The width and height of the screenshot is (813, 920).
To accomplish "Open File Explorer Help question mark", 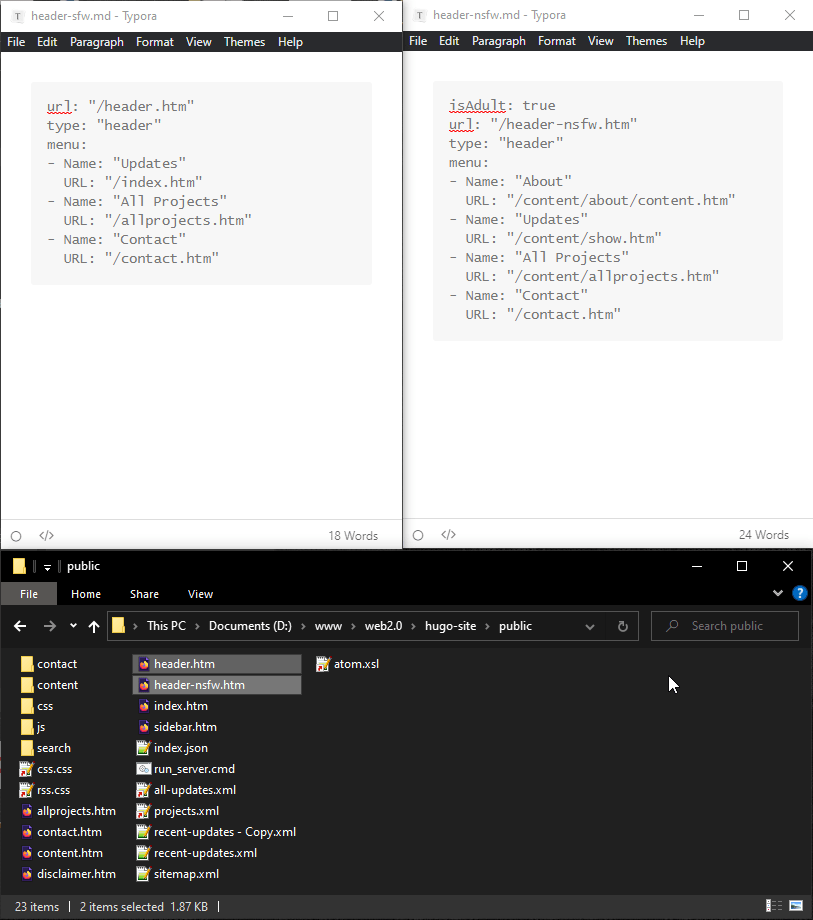I will click(799, 593).
